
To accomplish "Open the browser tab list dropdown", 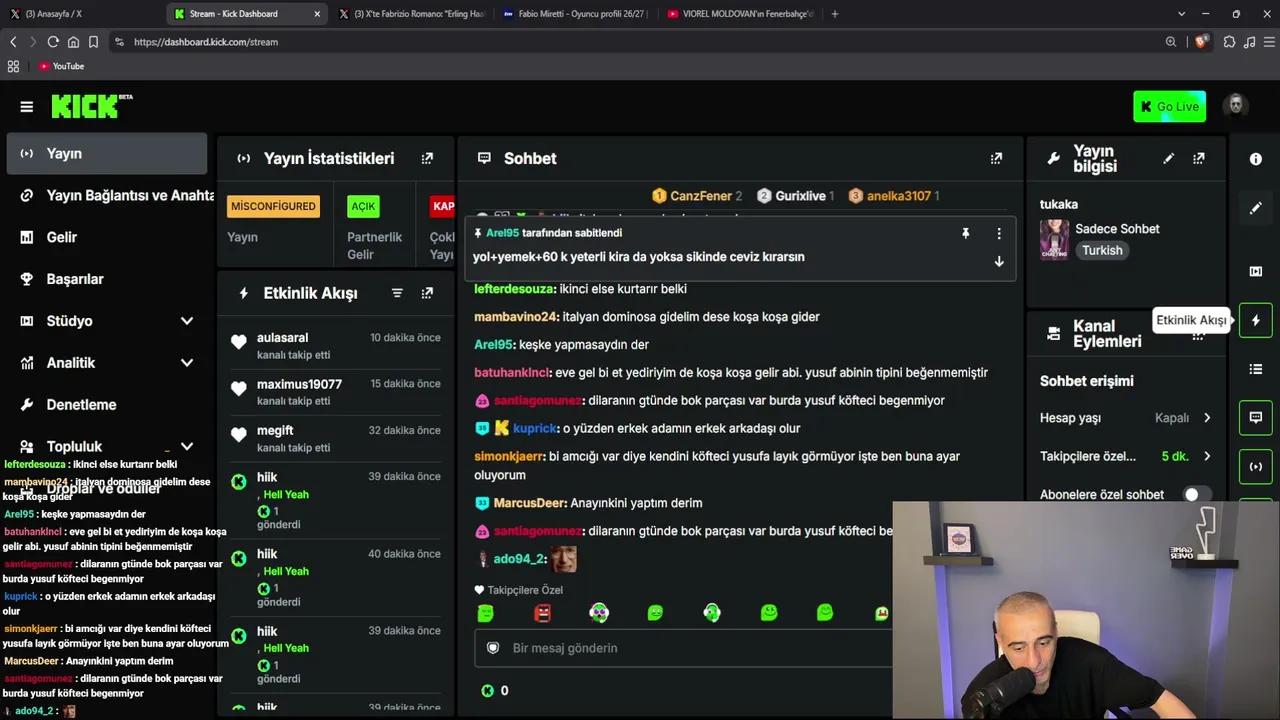I will [1181, 14].
